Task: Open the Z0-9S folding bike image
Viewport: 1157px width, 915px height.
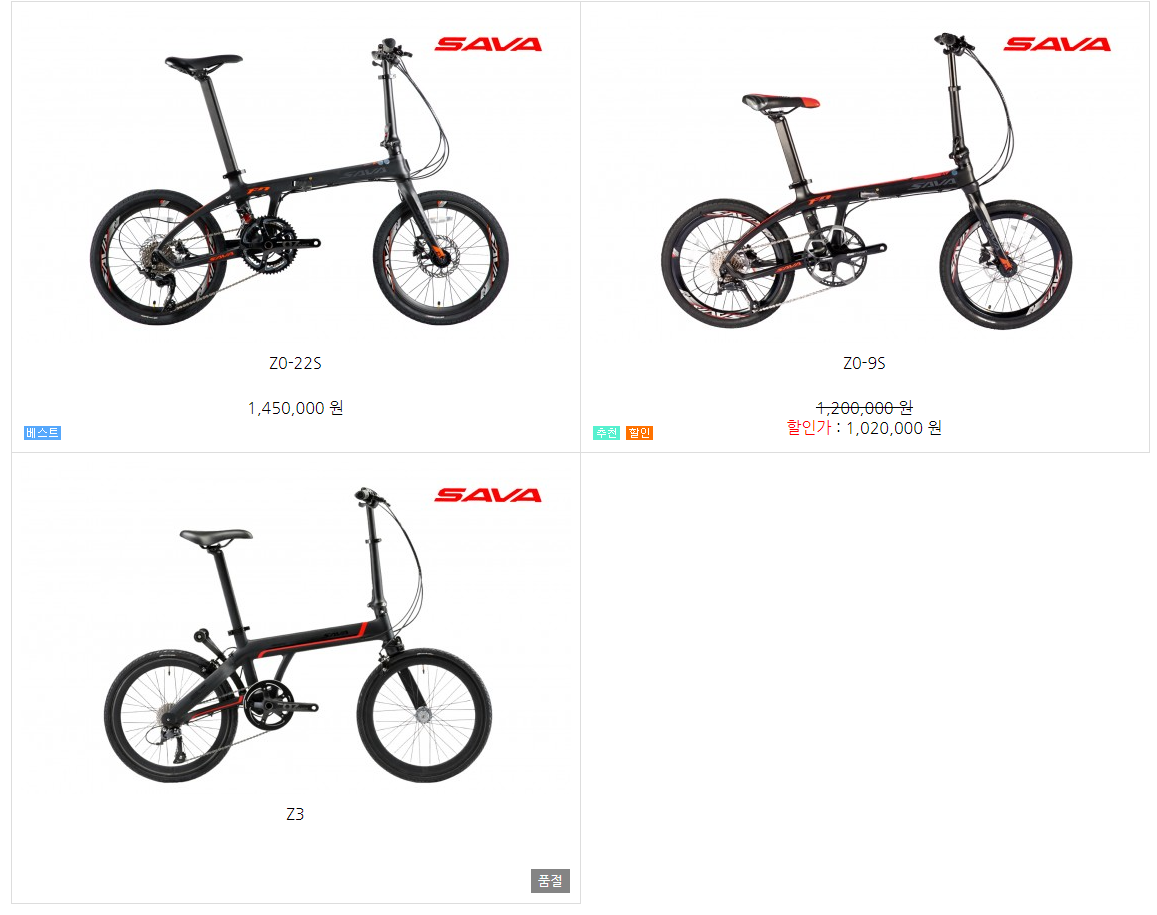Action: point(867,182)
